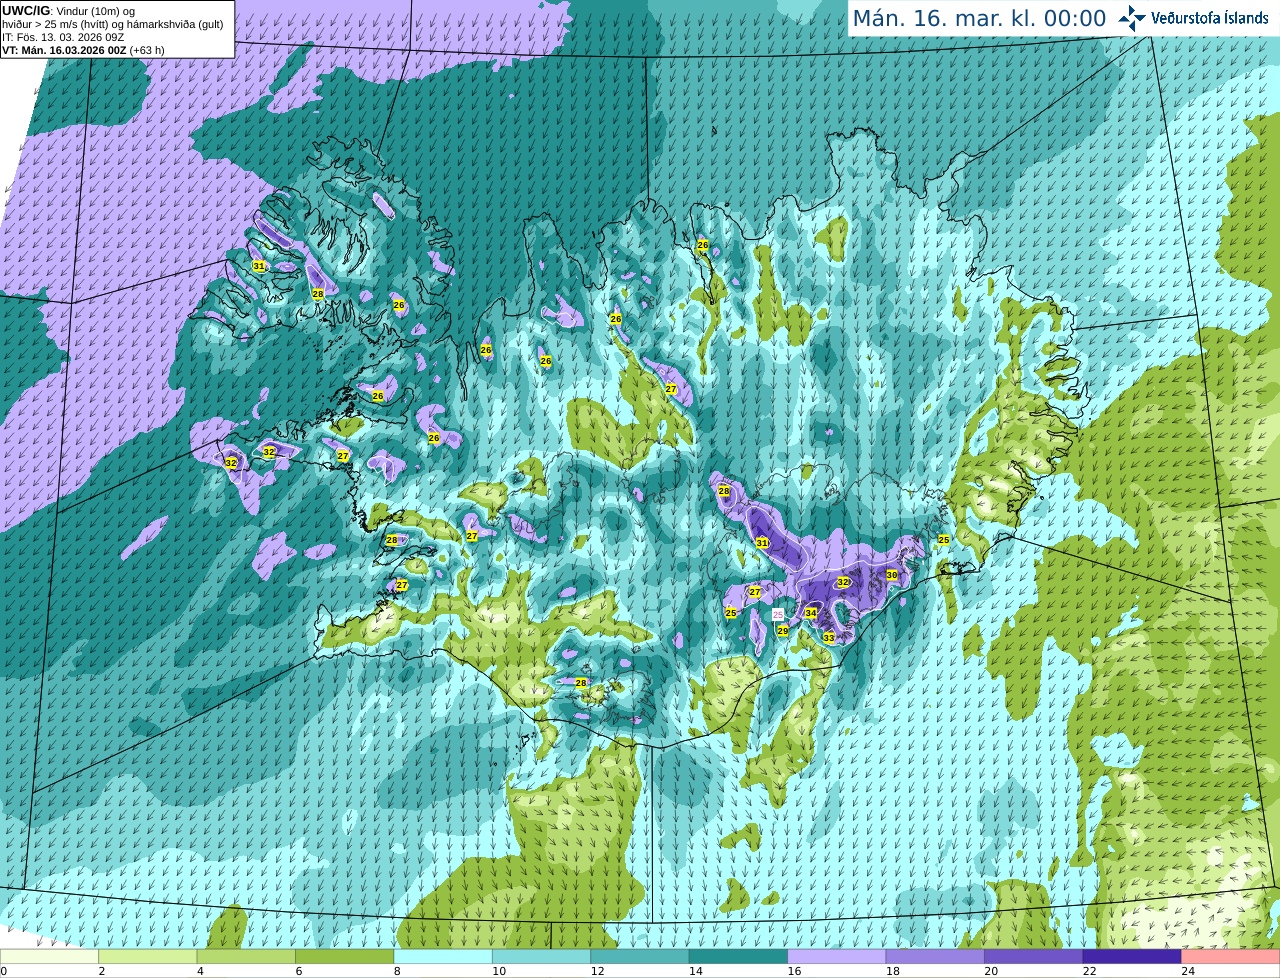Select the 'VT: Mán. 16.03.2026 00Z (+63 h)' line
The height and width of the screenshot is (978, 1280).
tap(83, 50)
